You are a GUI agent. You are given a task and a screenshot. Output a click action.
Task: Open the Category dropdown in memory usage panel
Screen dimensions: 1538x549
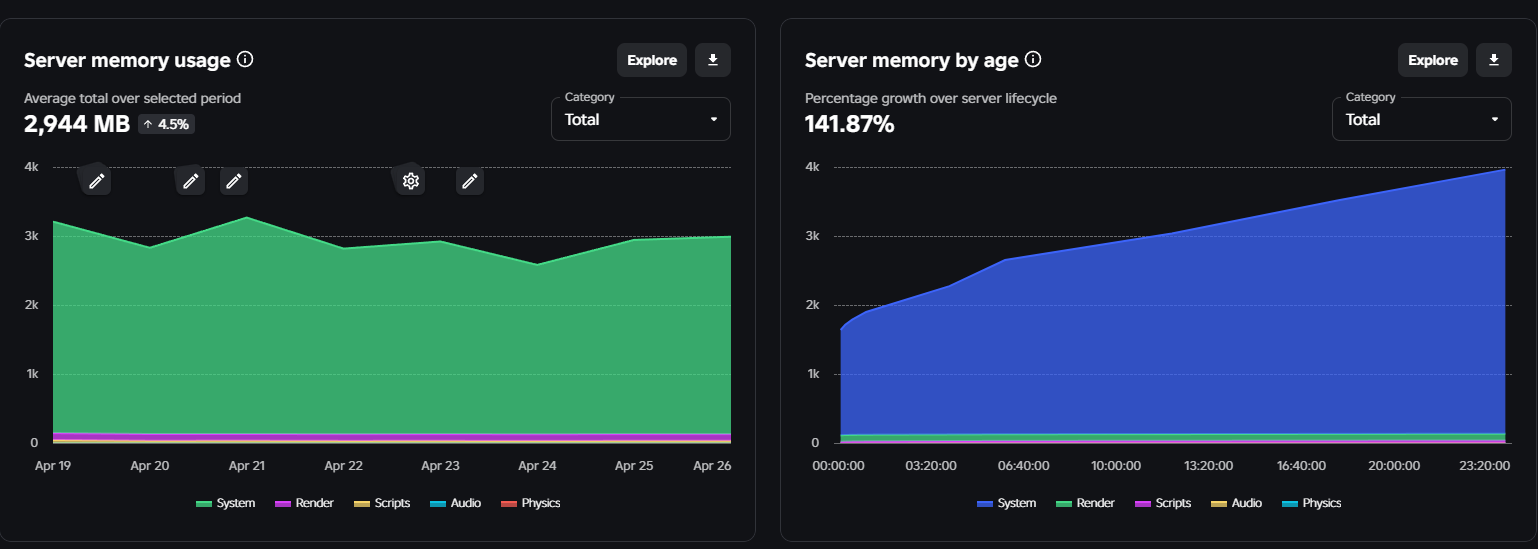pos(640,120)
